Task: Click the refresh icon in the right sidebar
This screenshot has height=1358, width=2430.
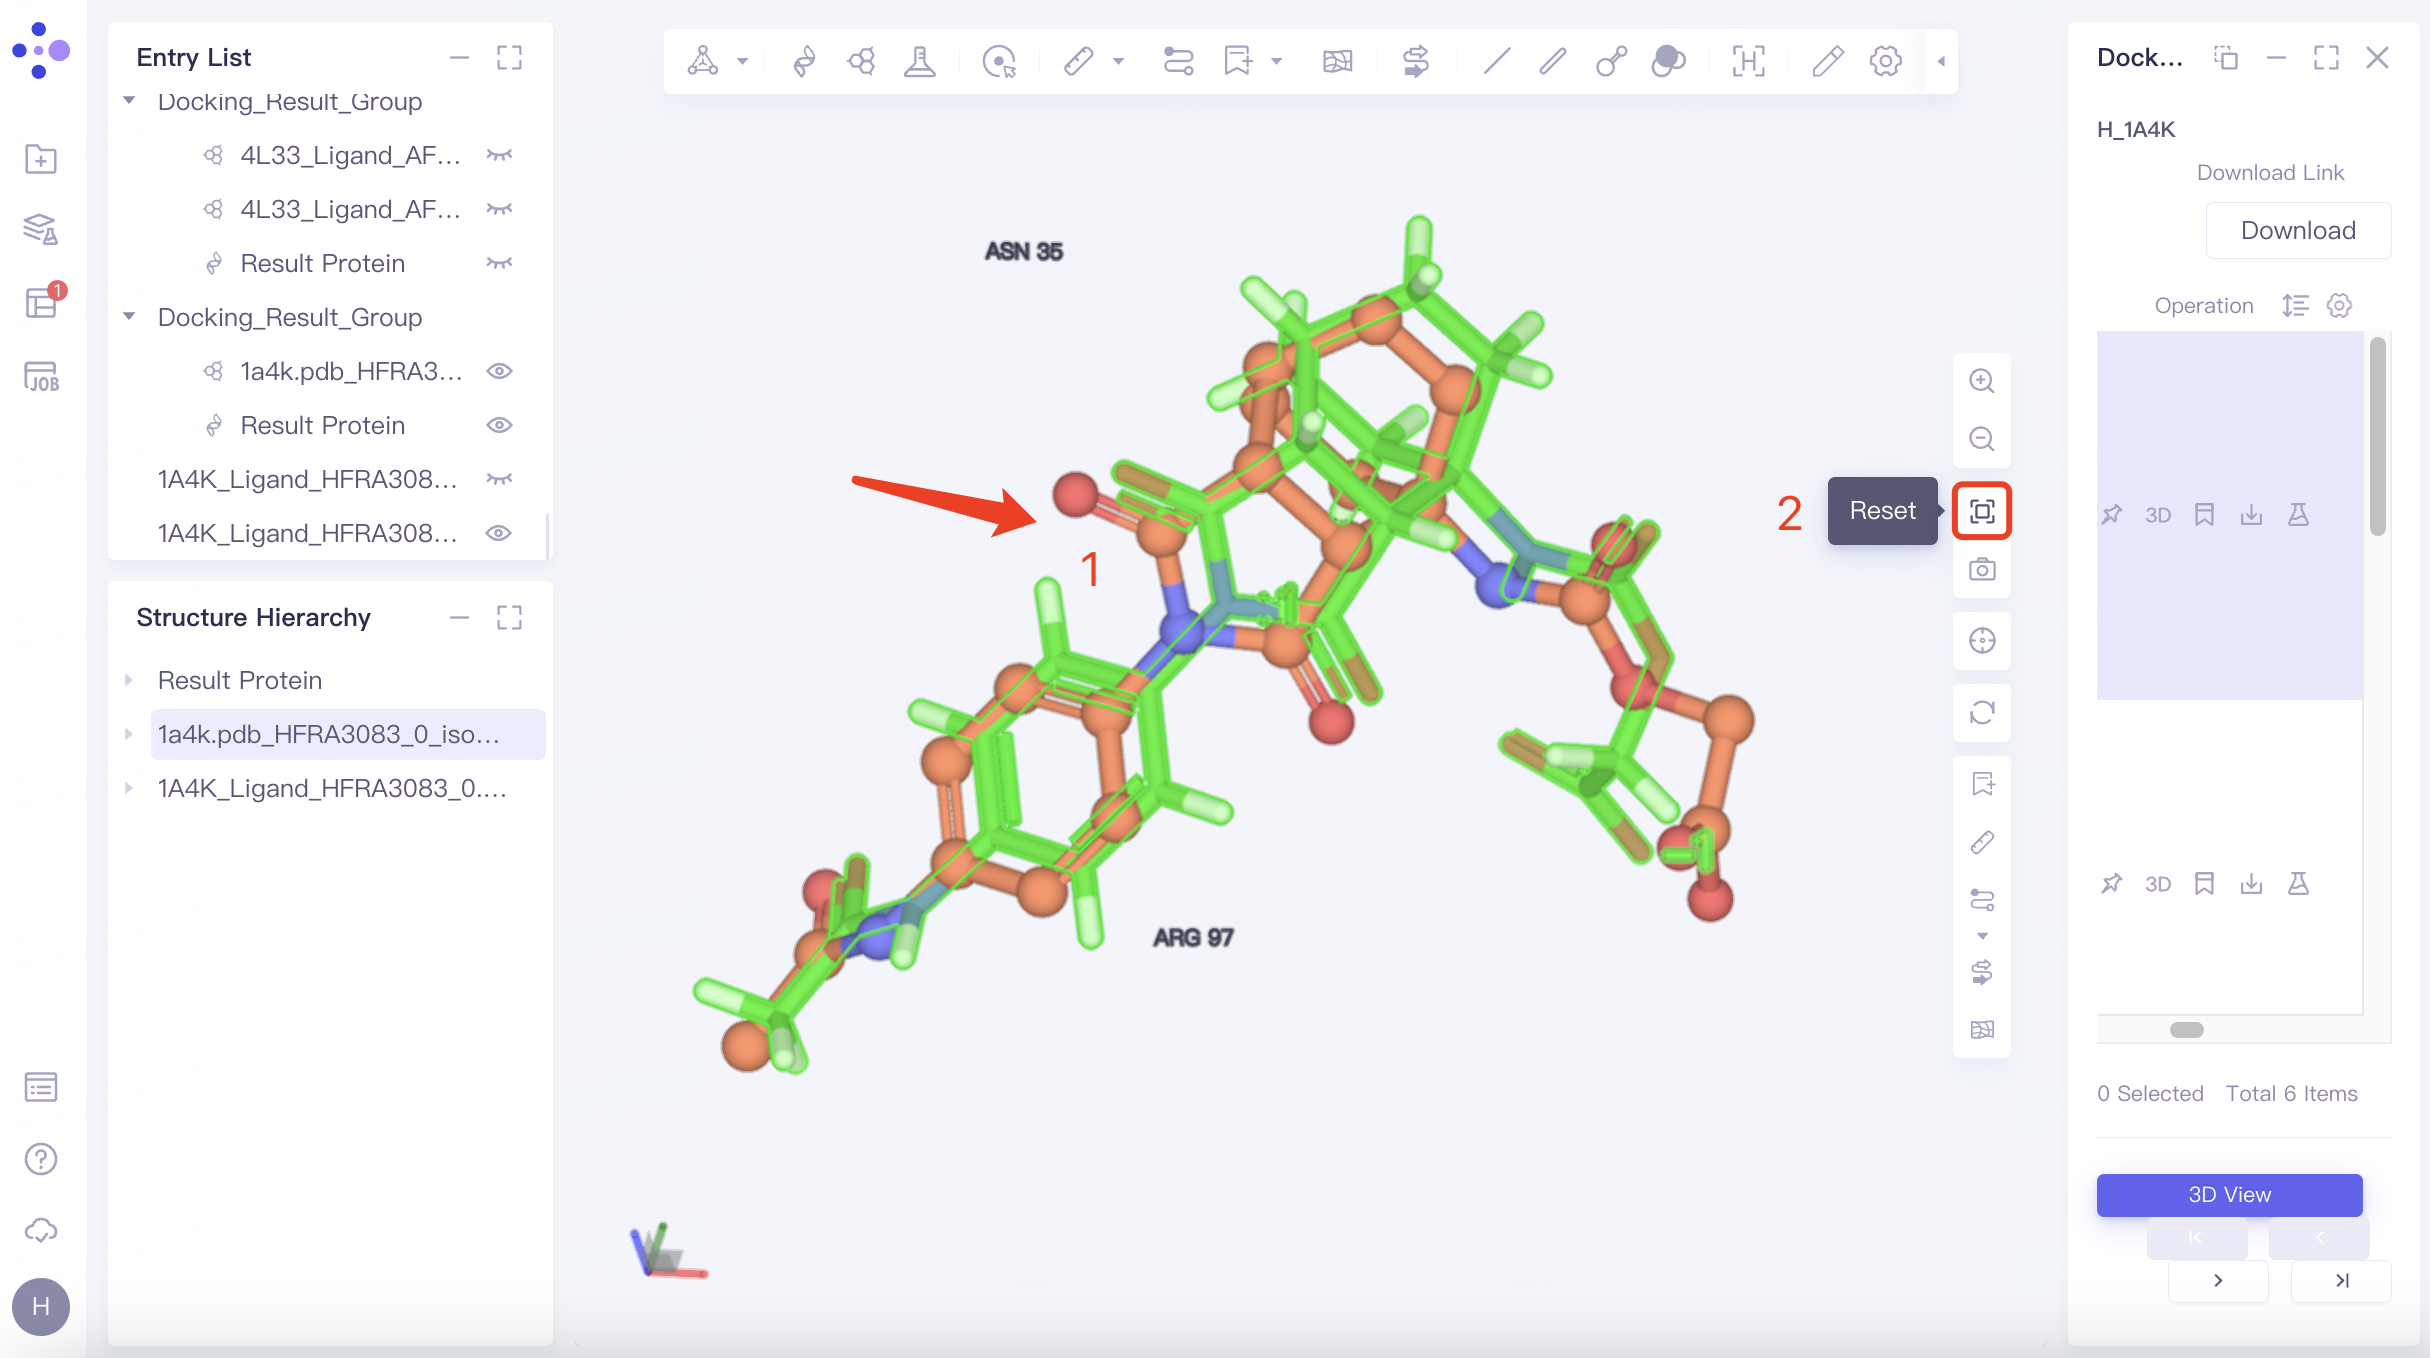Action: tap(1982, 713)
